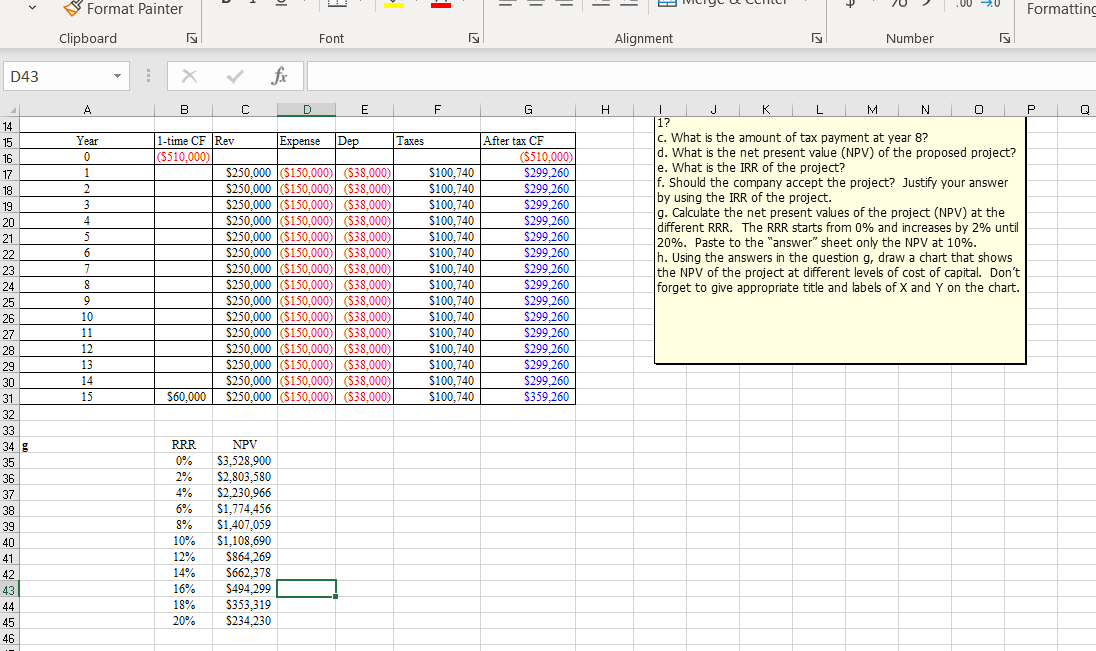The width and height of the screenshot is (1096, 651).
Task: Select the $1,774,456 NPV cell
Action: (x=245, y=509)
